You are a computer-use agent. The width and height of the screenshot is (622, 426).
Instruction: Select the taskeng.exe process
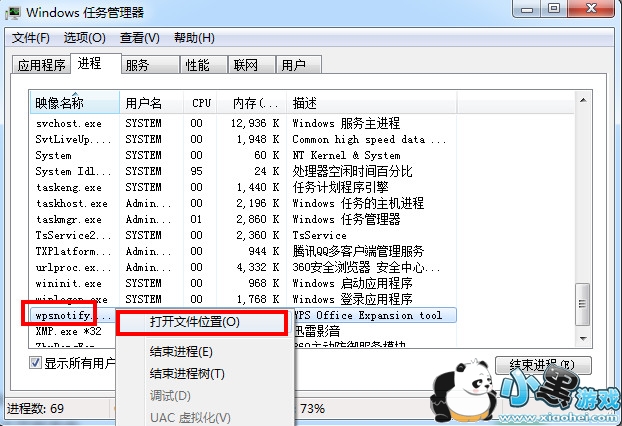(243, 187)
